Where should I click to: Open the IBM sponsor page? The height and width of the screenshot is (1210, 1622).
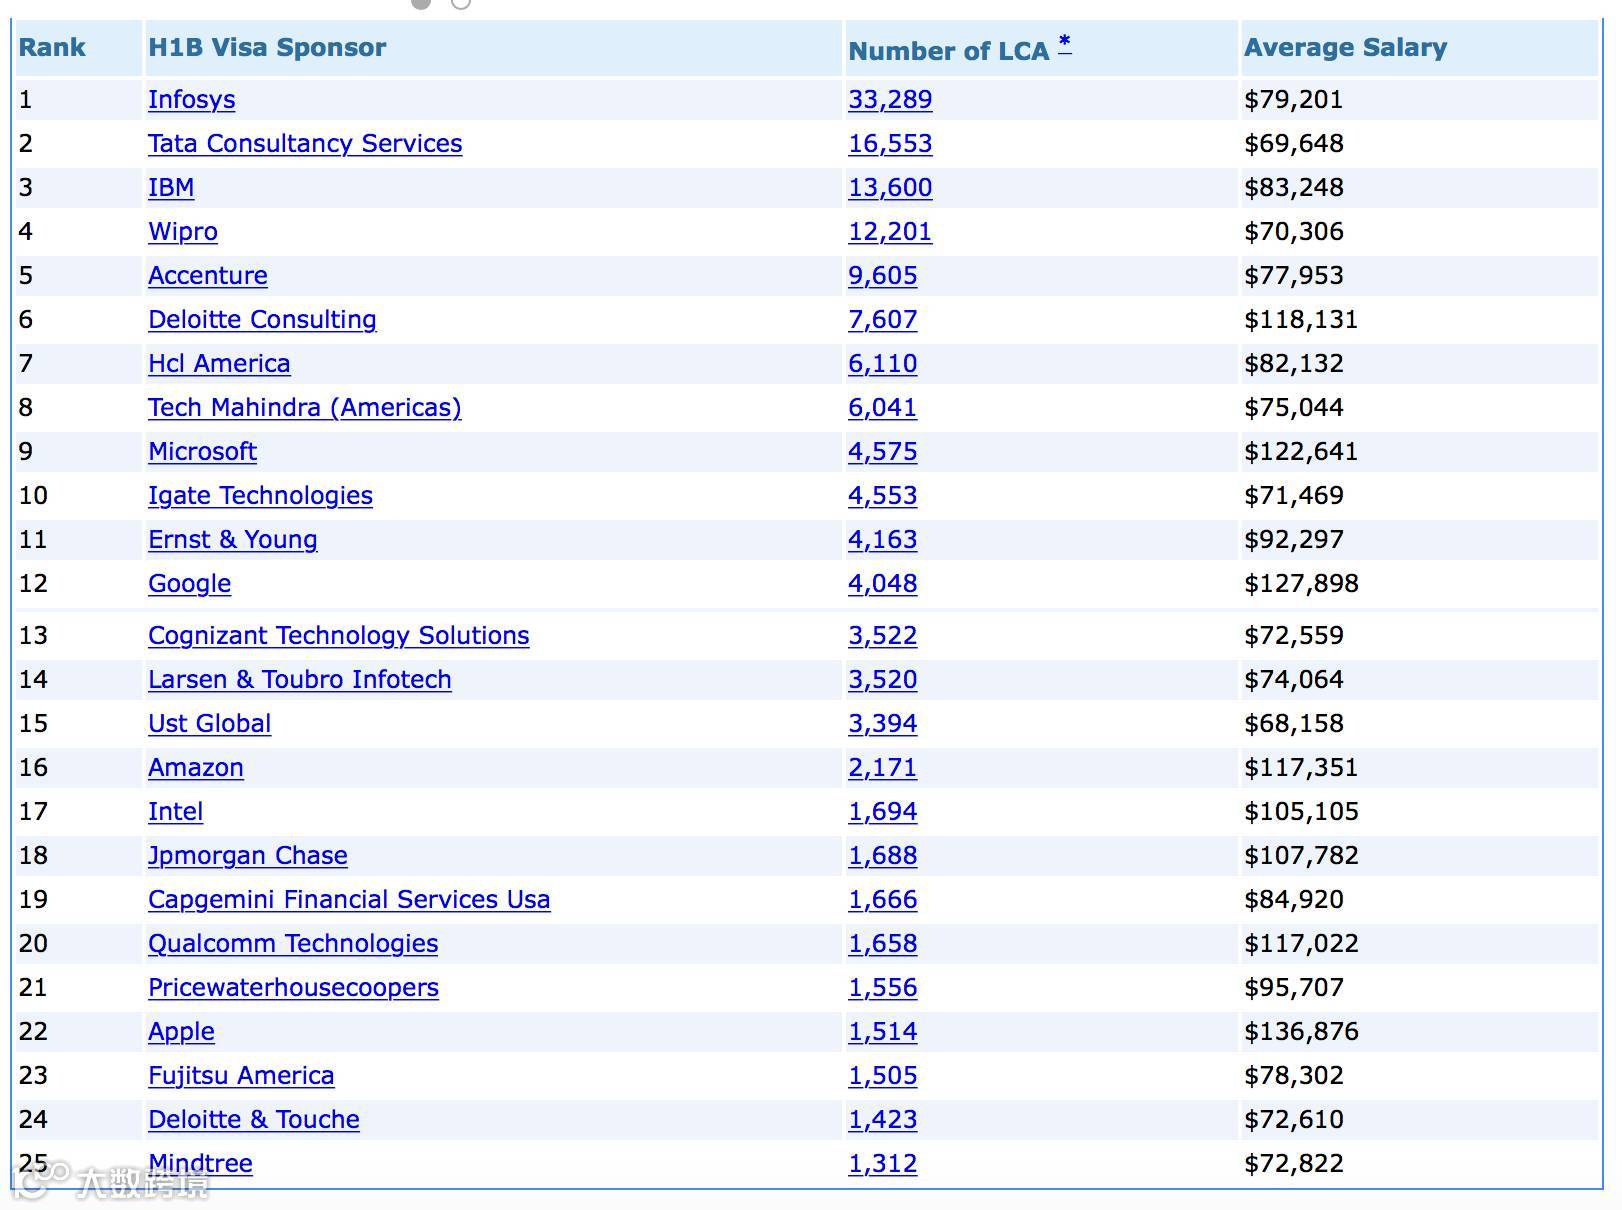[171, 188]
